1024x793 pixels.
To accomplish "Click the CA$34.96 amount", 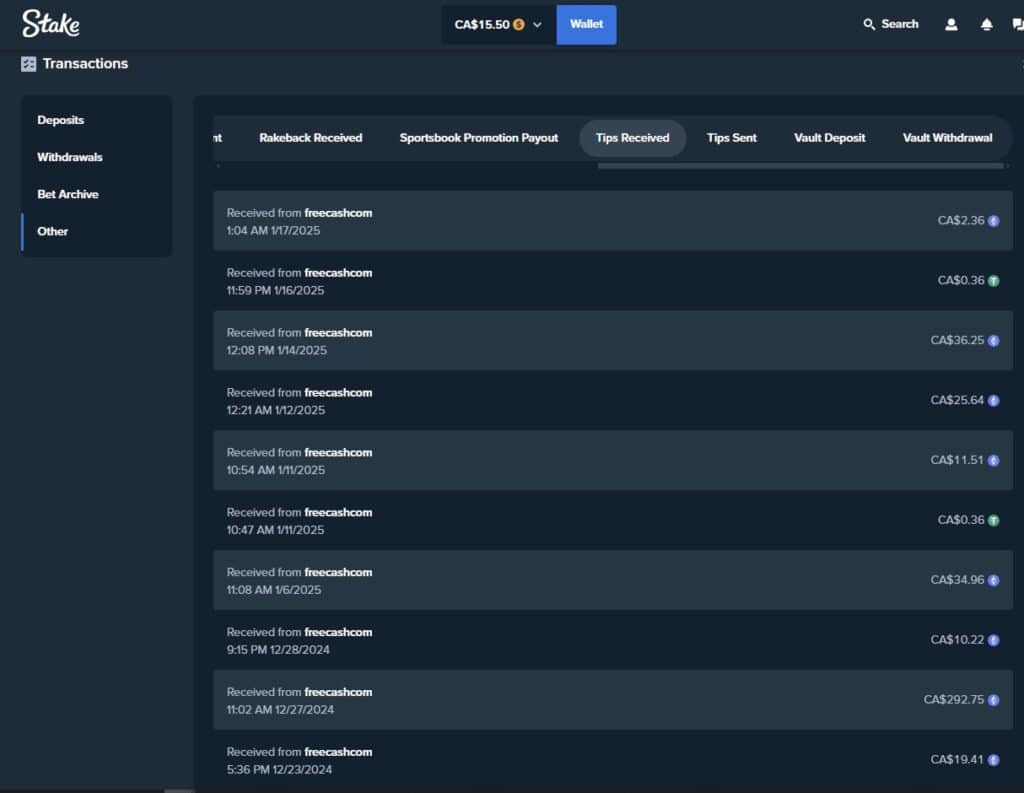I will (x=957, y=580).
